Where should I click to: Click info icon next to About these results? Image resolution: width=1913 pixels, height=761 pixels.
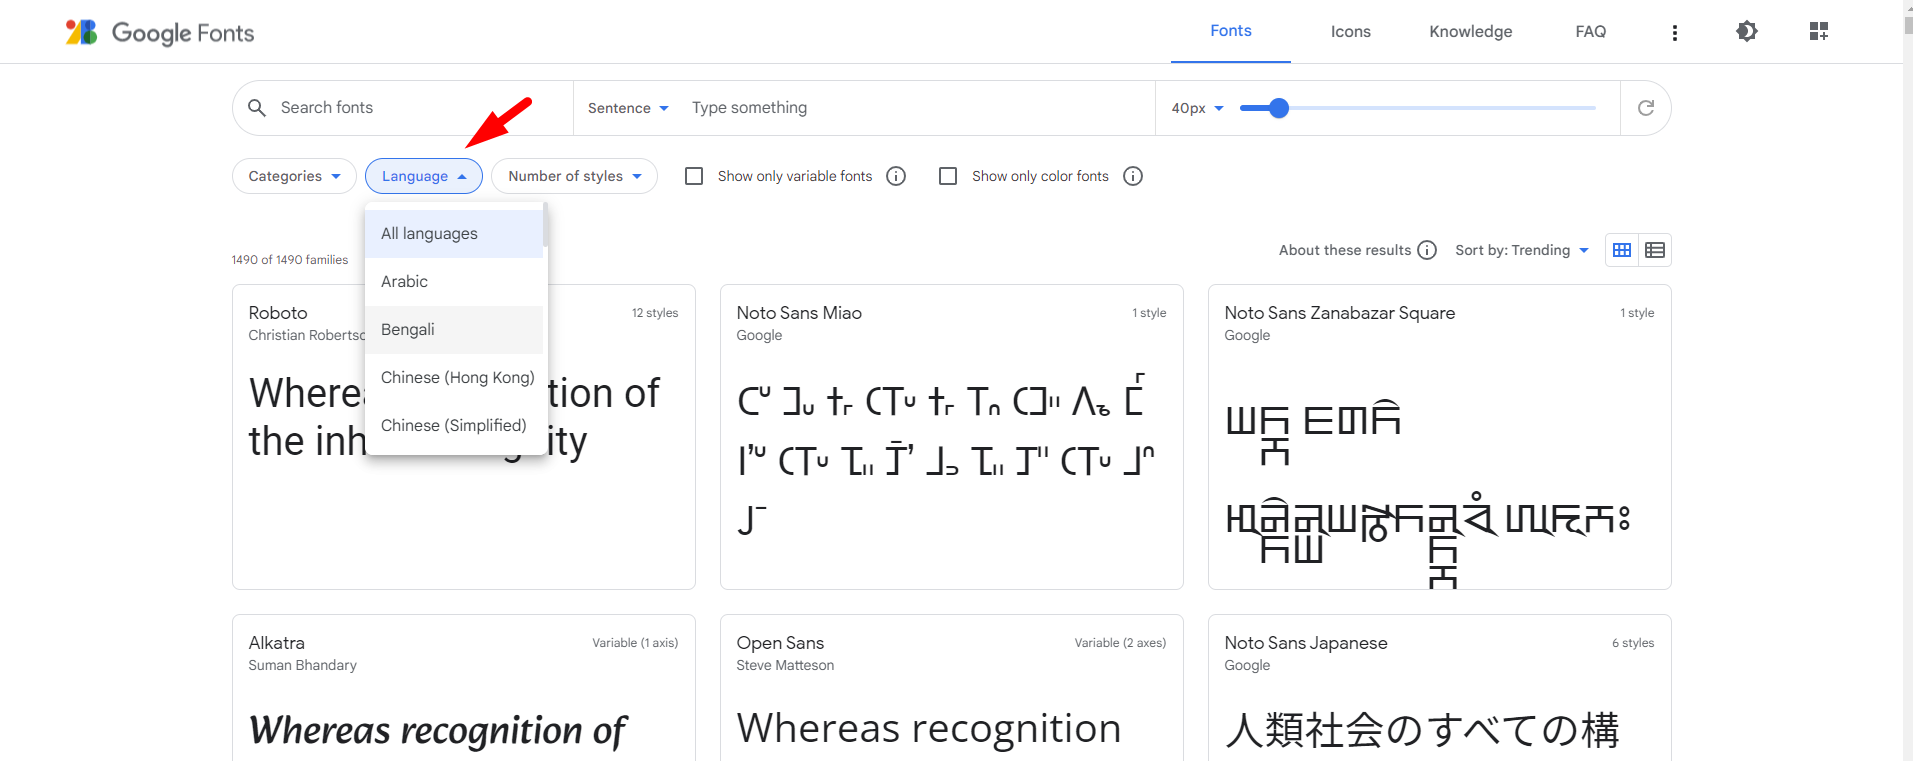coord(1427,250)
